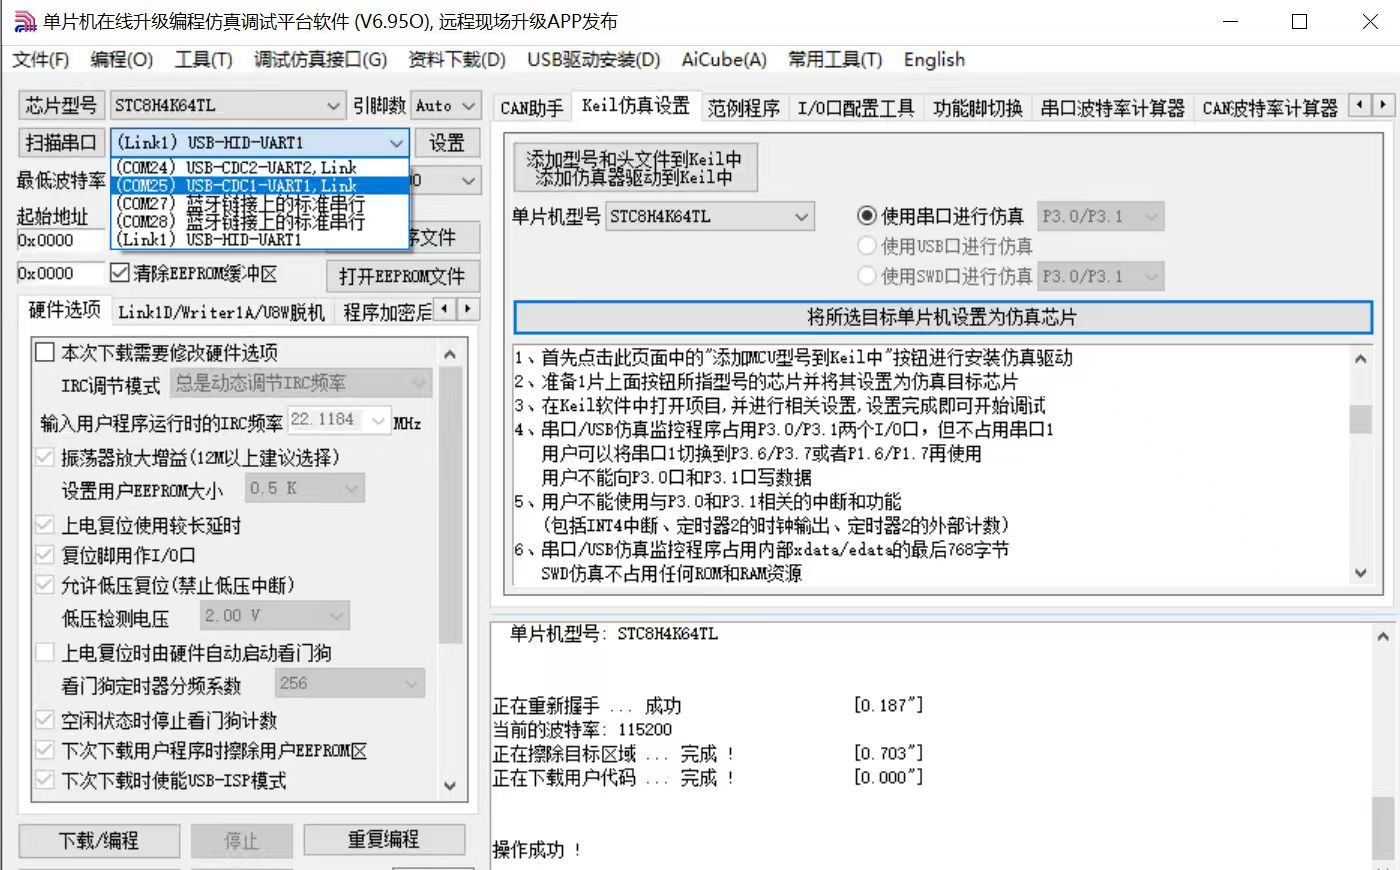
Task: Click 将所选目标单片机设置为仿真芯片 button
Action: coord(942,317)
